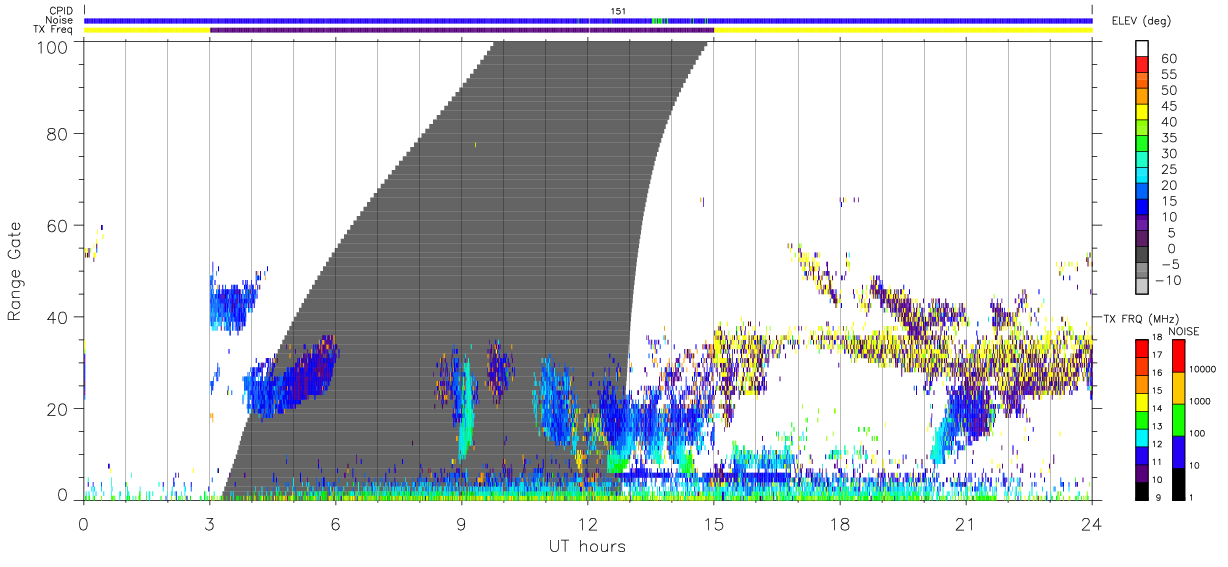Click the red 55–60 elevation color segment
1228x567 pixels.
tap(1143, 66)
